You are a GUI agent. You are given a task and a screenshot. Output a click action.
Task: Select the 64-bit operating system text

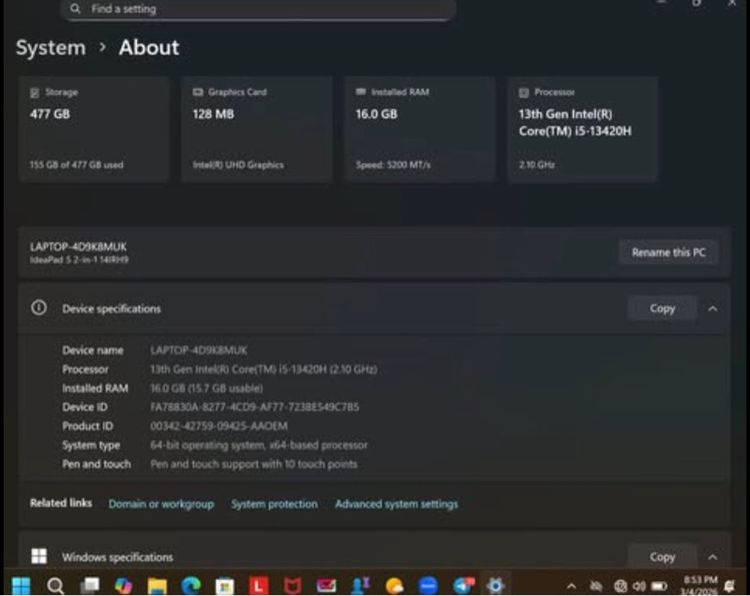[x=259, y=445]
